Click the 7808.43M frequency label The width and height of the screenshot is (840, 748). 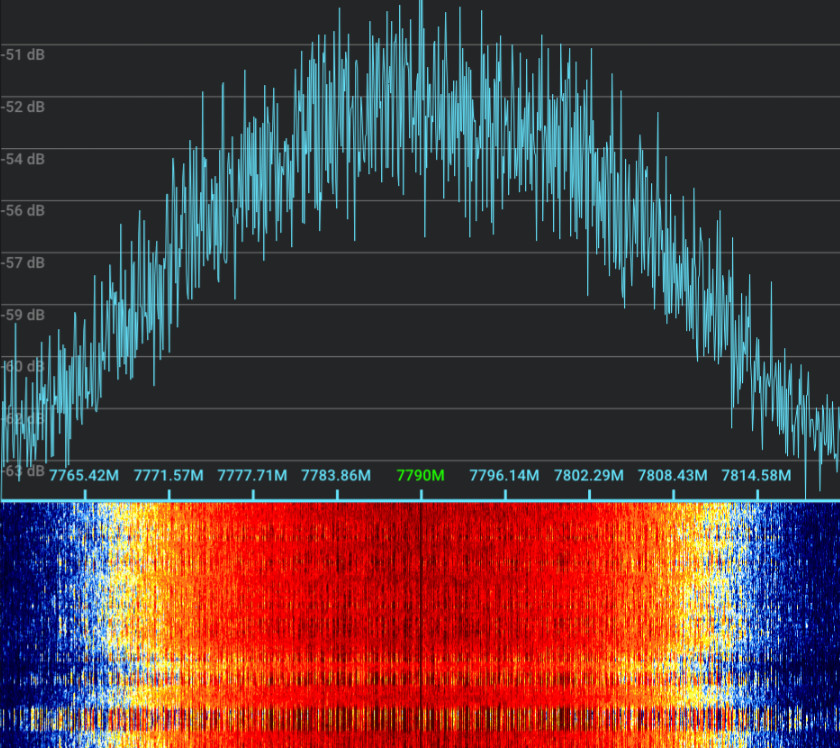[673, 475]
